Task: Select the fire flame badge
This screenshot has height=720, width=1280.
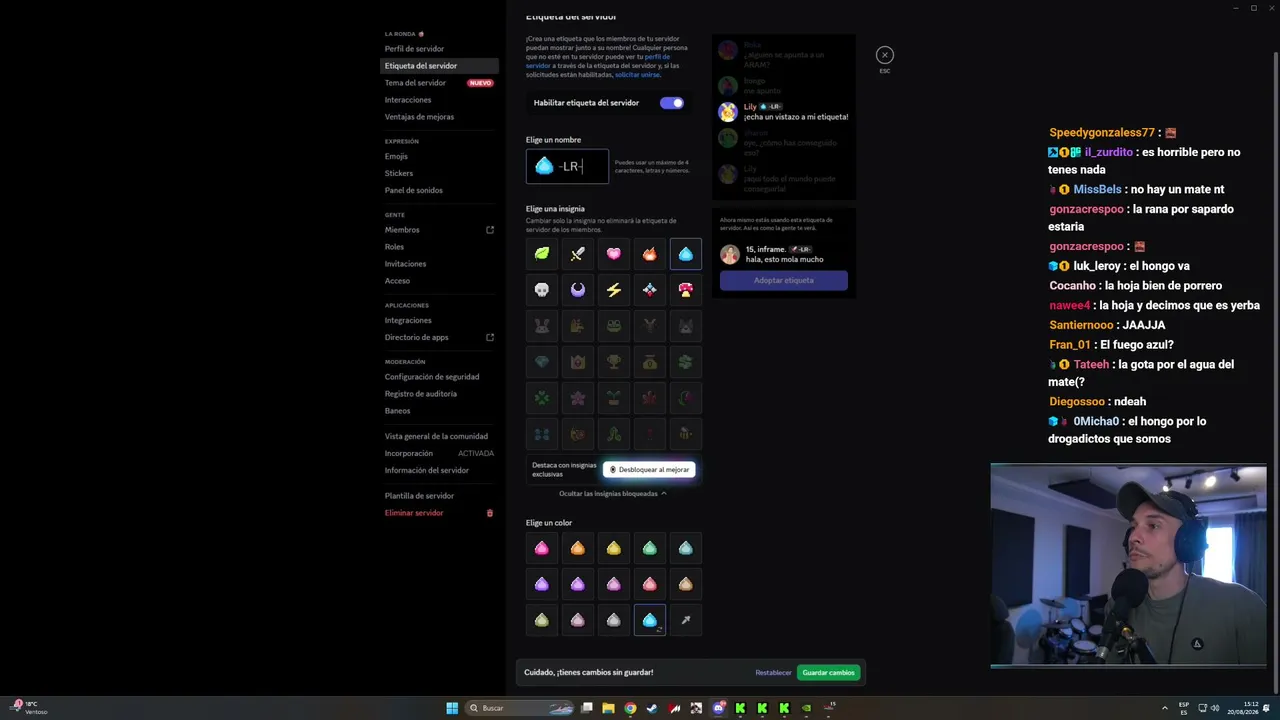Action: (x=650, y=254)
